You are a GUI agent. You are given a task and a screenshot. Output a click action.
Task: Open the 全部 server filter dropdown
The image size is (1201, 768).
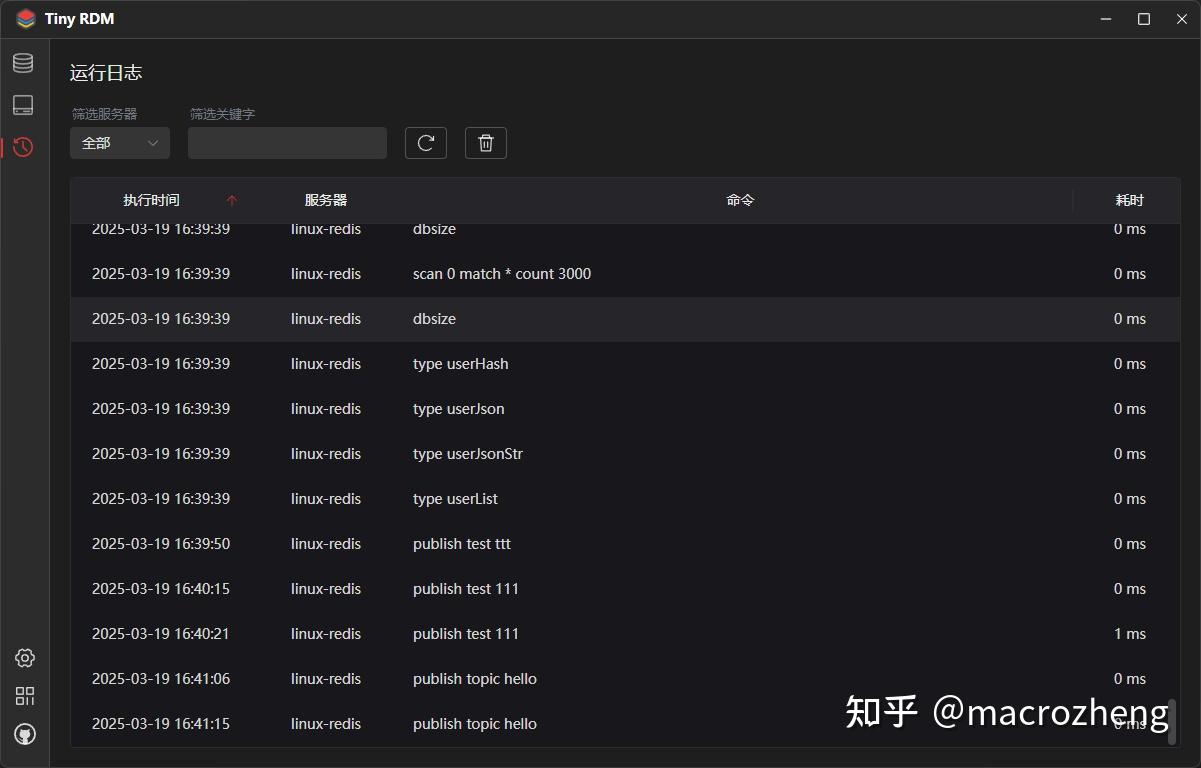(x=119, y=143)
